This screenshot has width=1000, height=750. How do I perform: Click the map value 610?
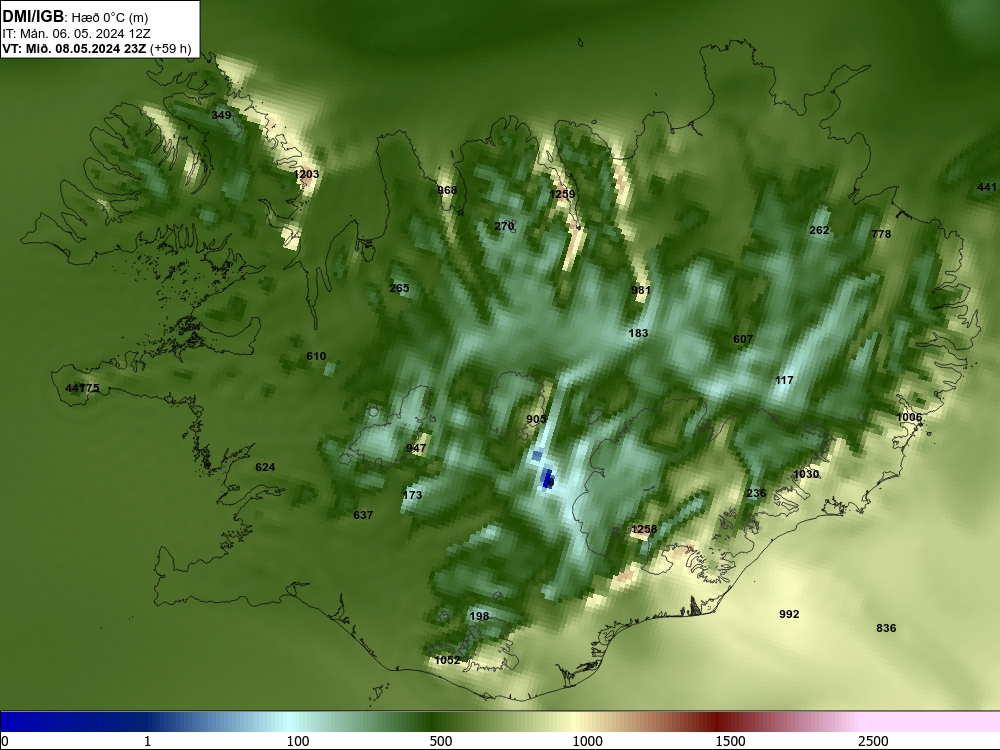coord(316,357)
